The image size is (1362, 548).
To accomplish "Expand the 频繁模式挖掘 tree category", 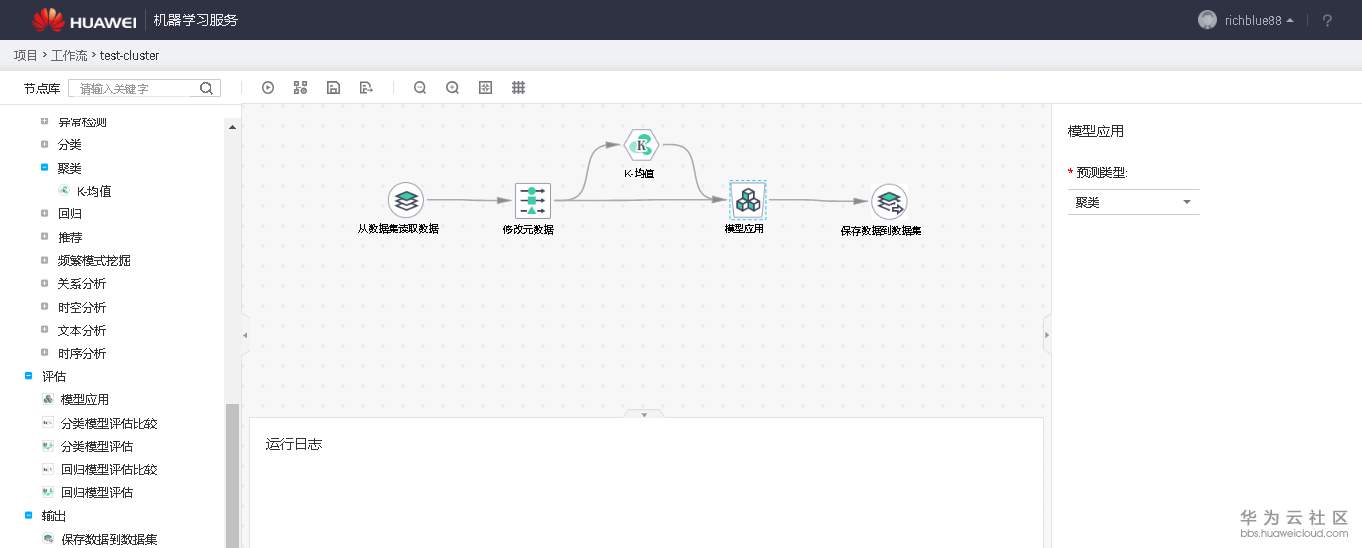I will pos(44,260).
